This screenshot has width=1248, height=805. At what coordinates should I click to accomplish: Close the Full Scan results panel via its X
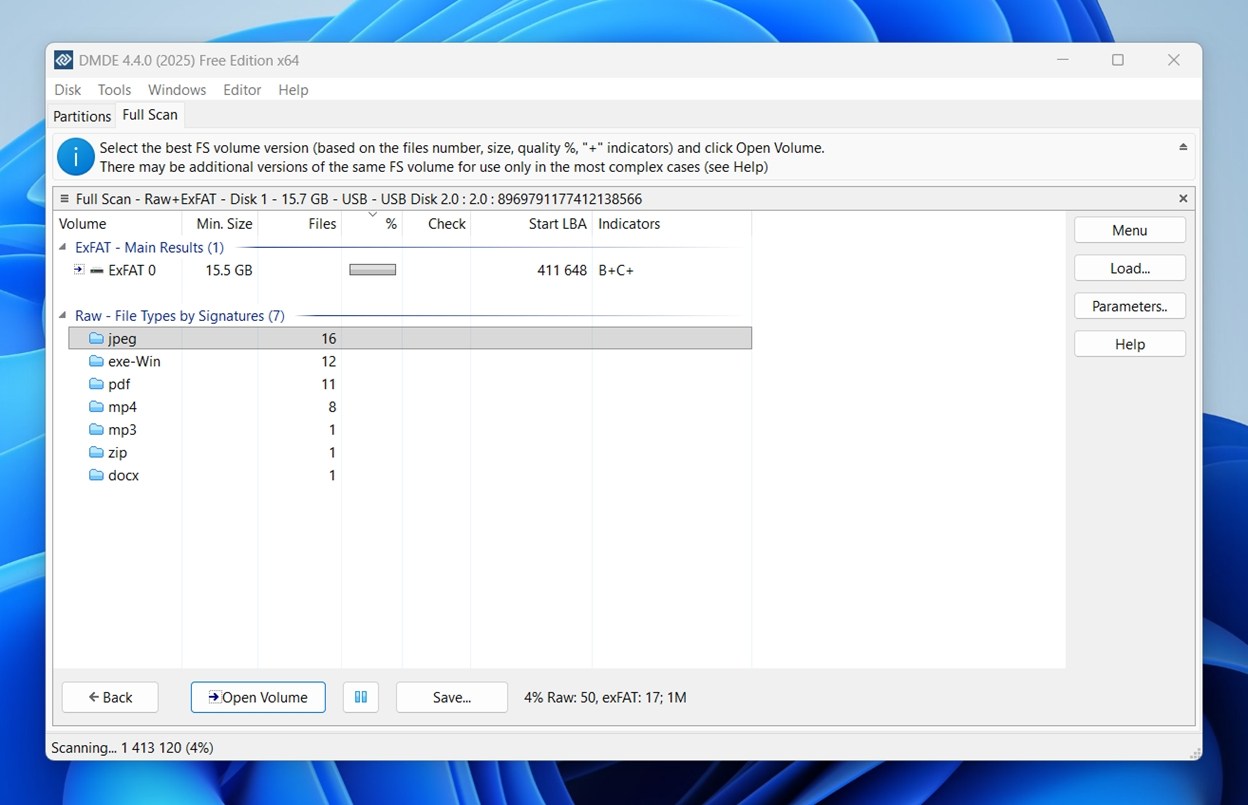click(x=1183, y=198)
